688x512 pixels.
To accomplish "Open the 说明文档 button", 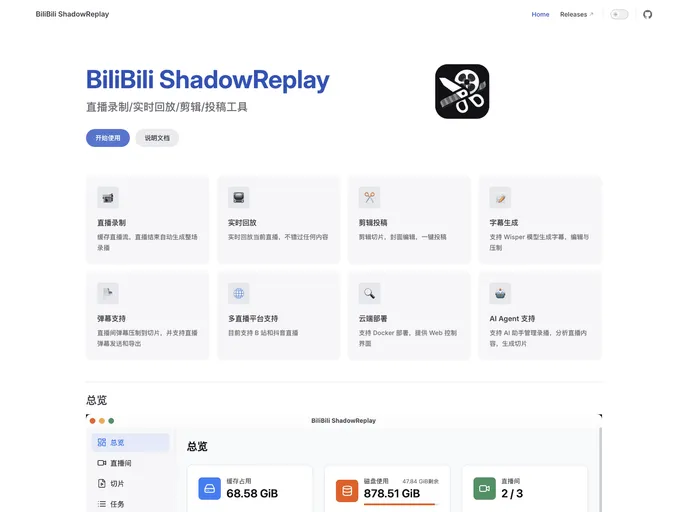I will (157, 138).
